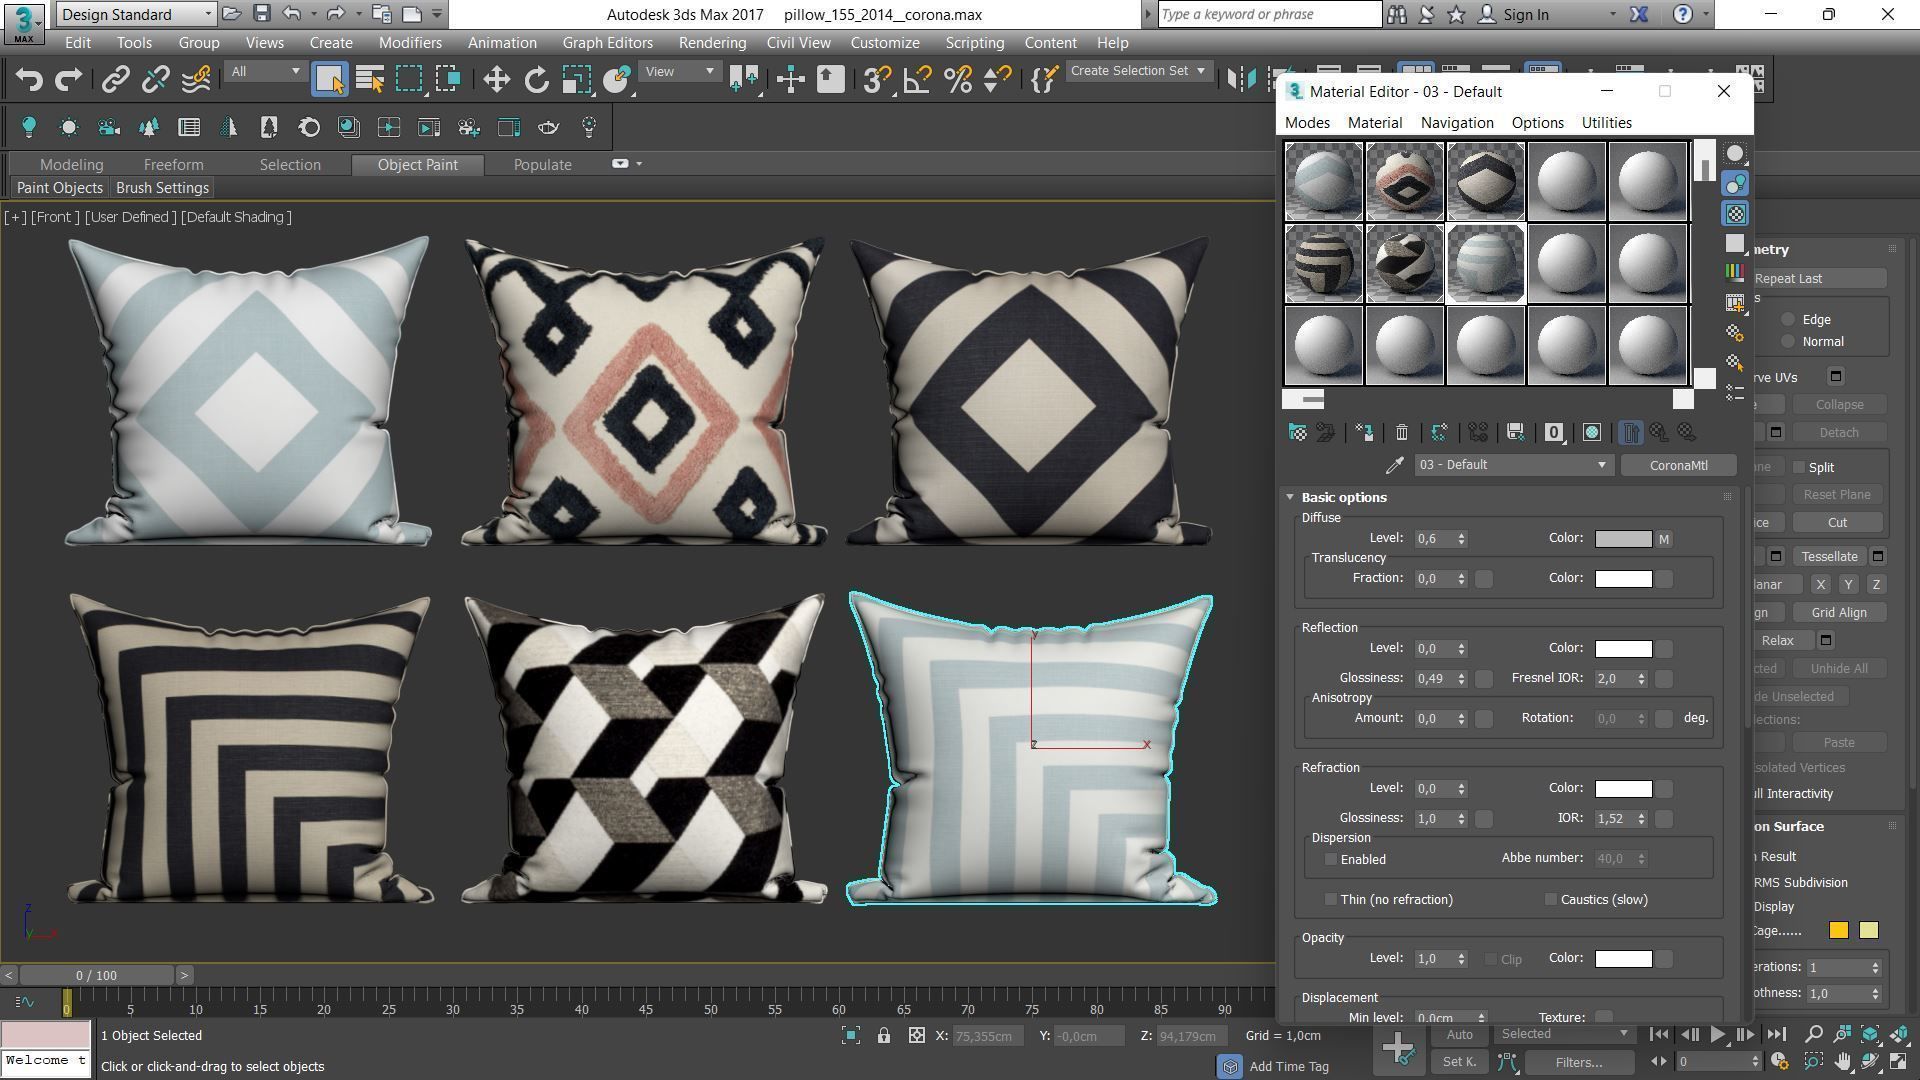The height and width of the screenshot is (1080, 1920).
Task: Click Show Shaded Material in Viewport icon
Action: coord(1592,432)
